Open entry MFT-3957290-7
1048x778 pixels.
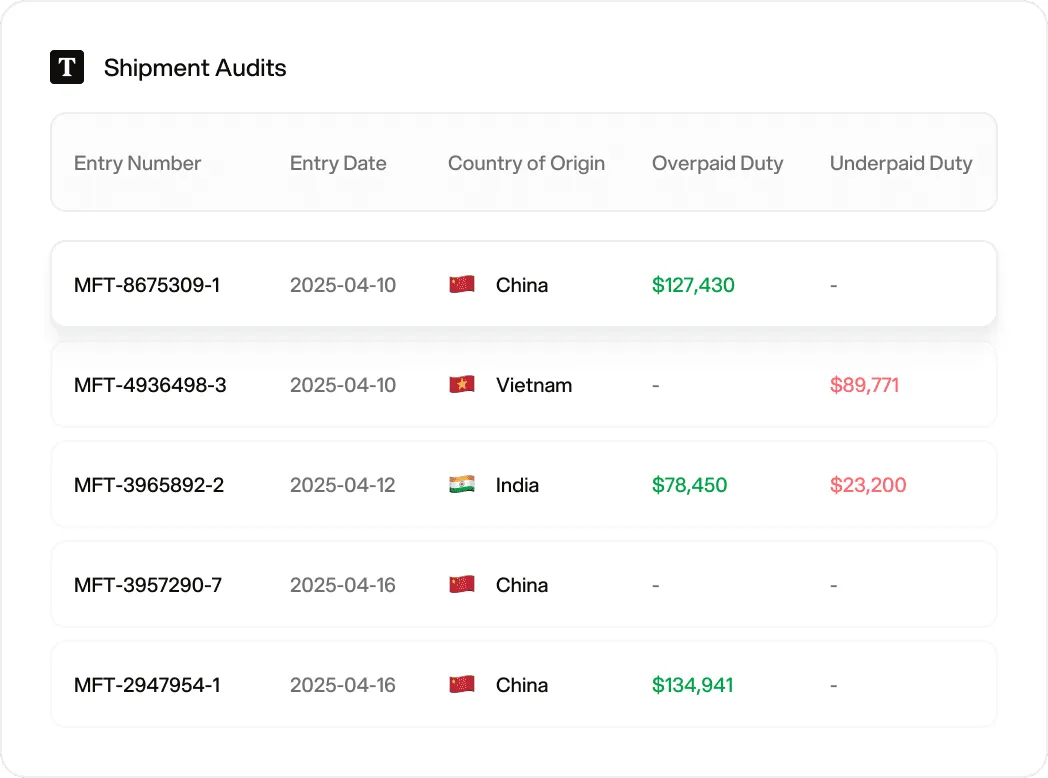(148, 585)
